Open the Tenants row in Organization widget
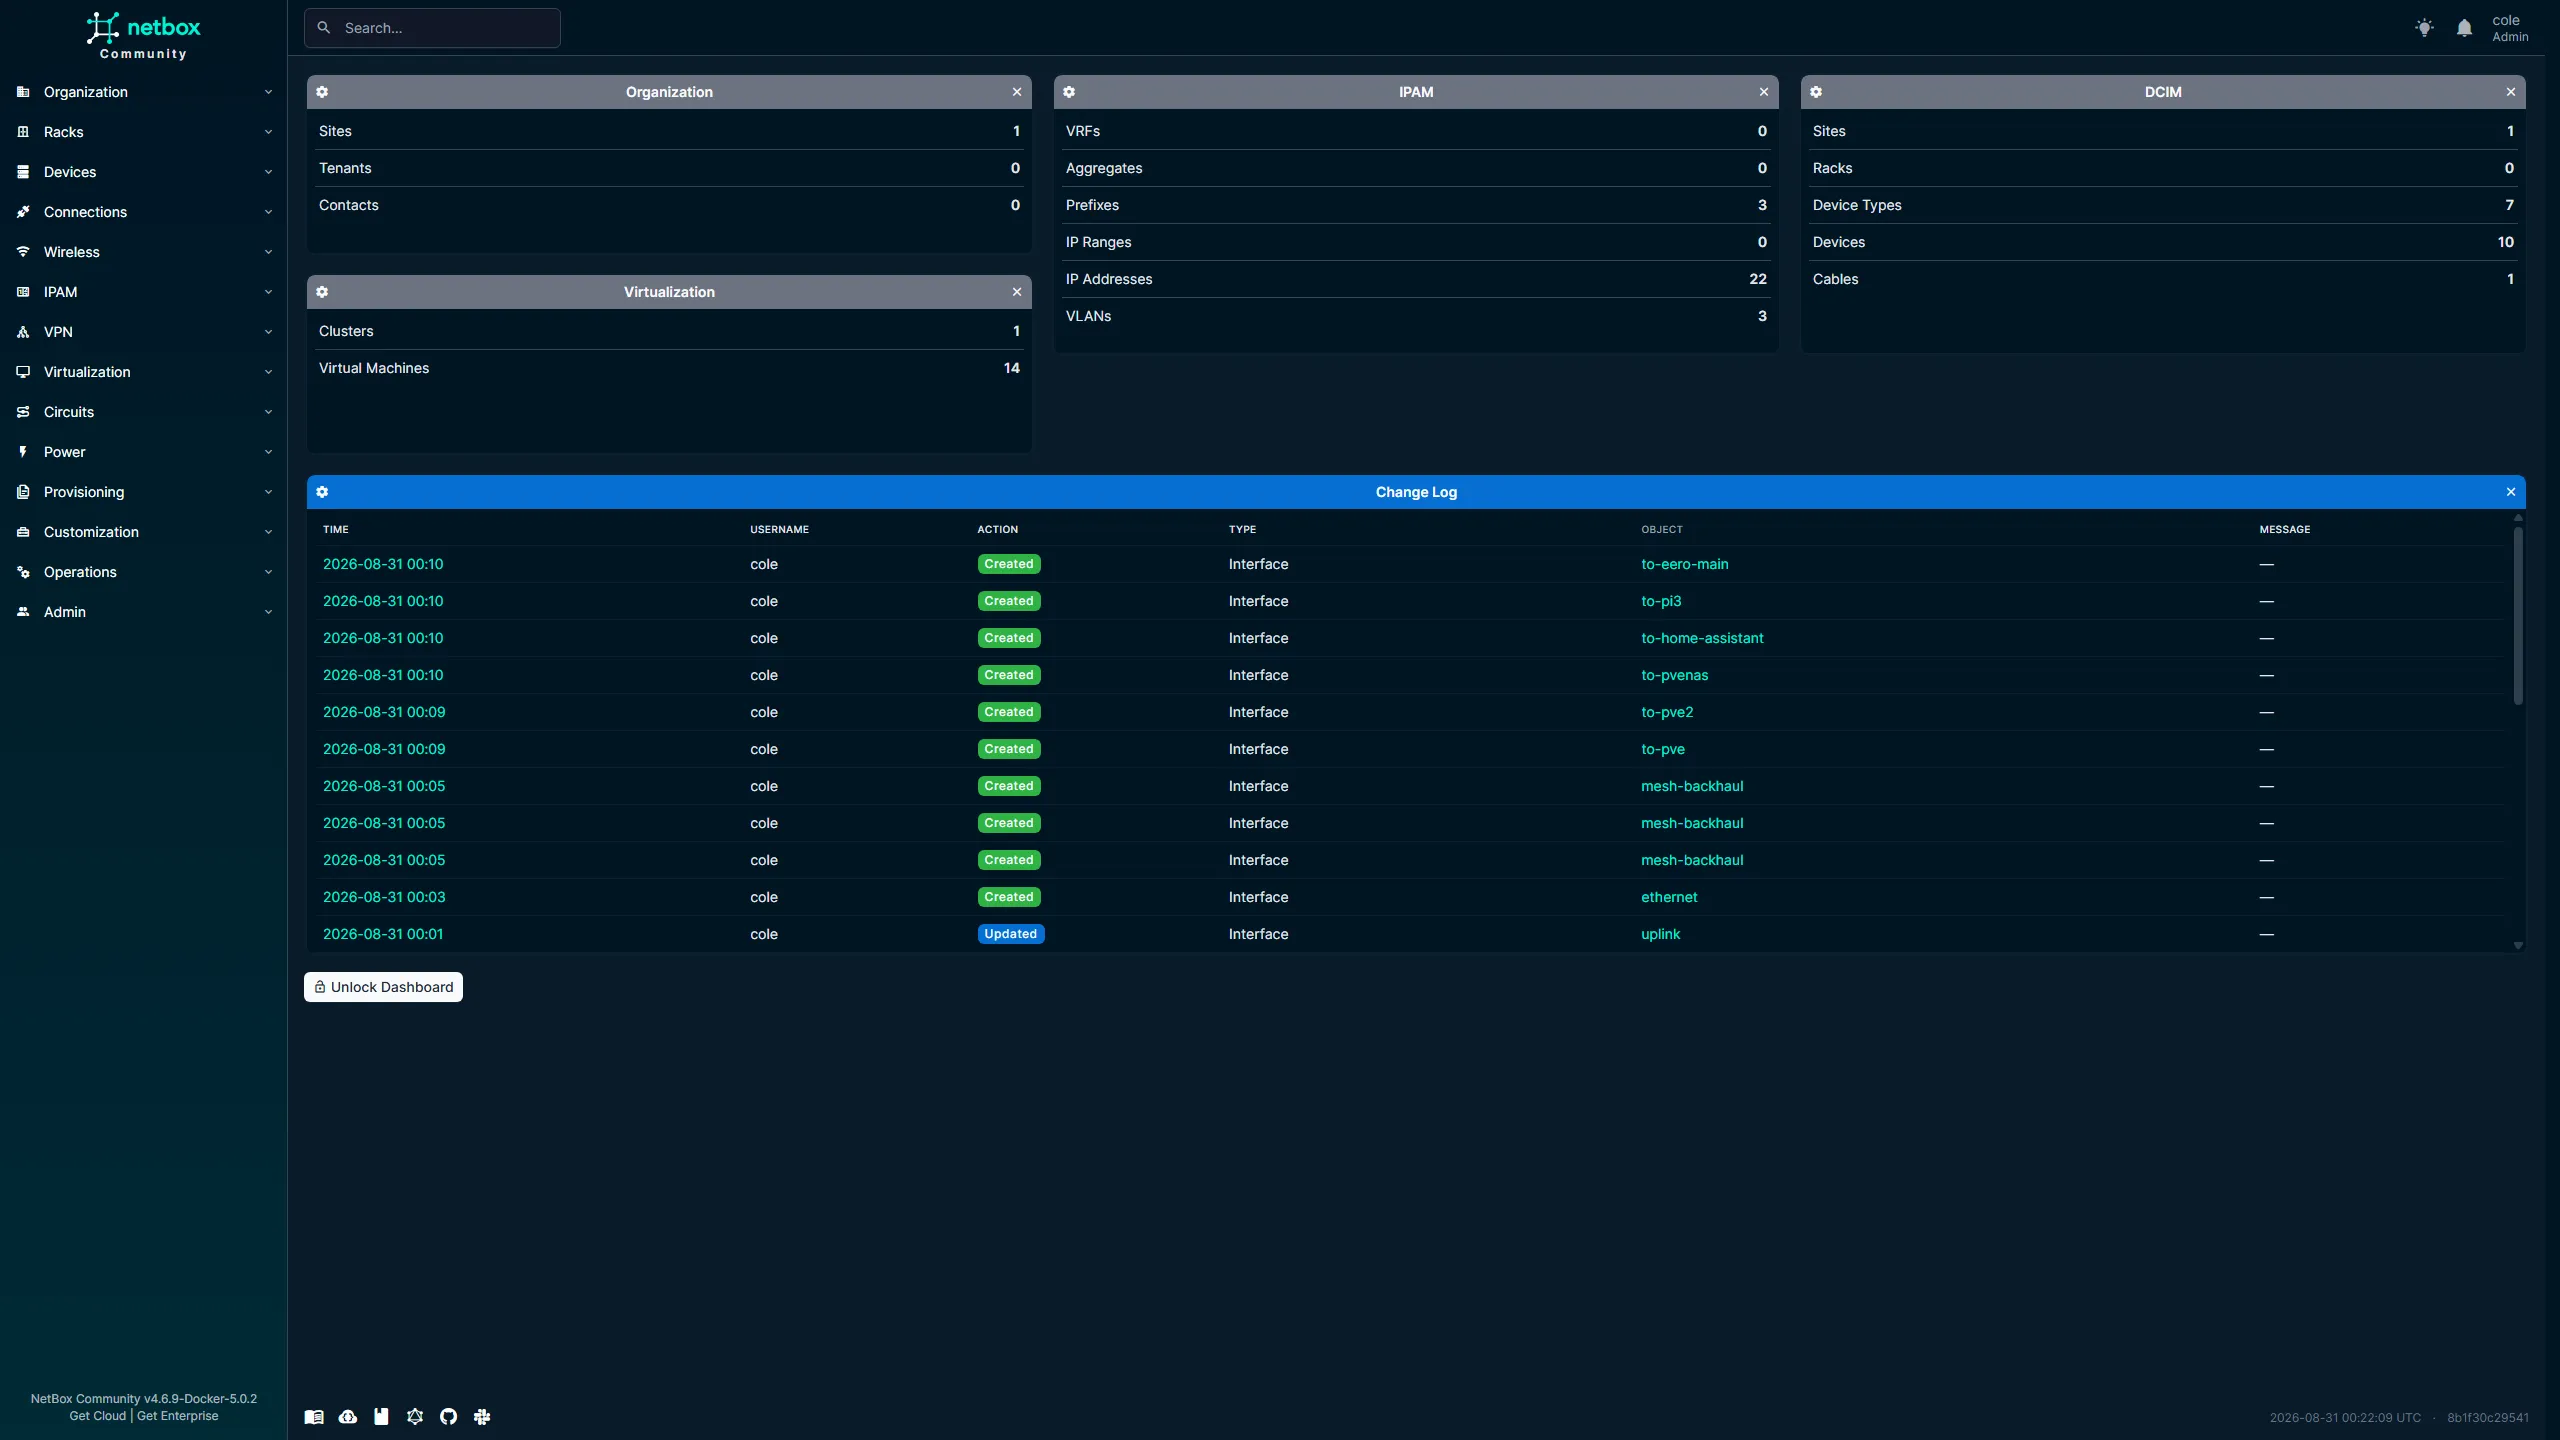 click(669, 168)
